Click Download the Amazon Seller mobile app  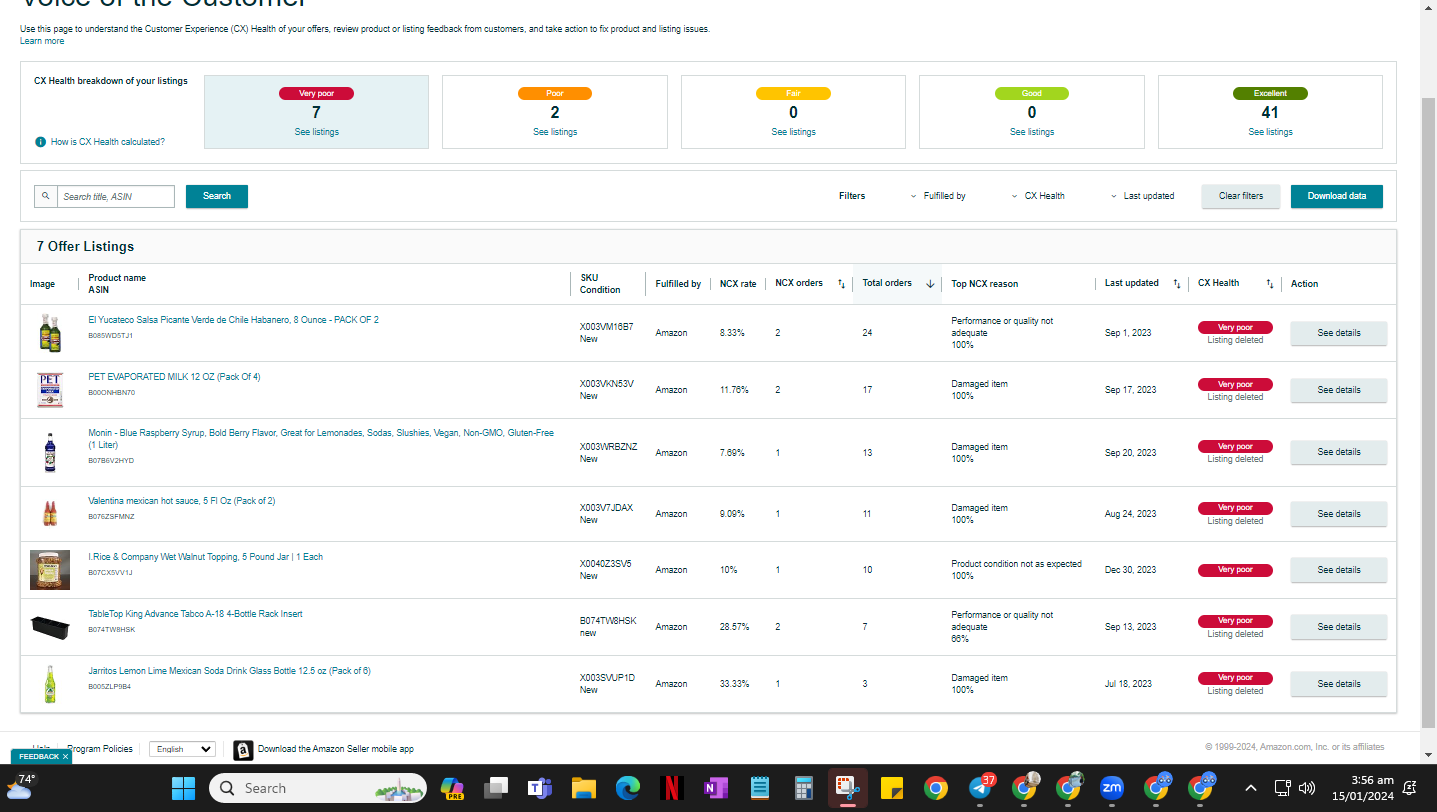[336, 749]
